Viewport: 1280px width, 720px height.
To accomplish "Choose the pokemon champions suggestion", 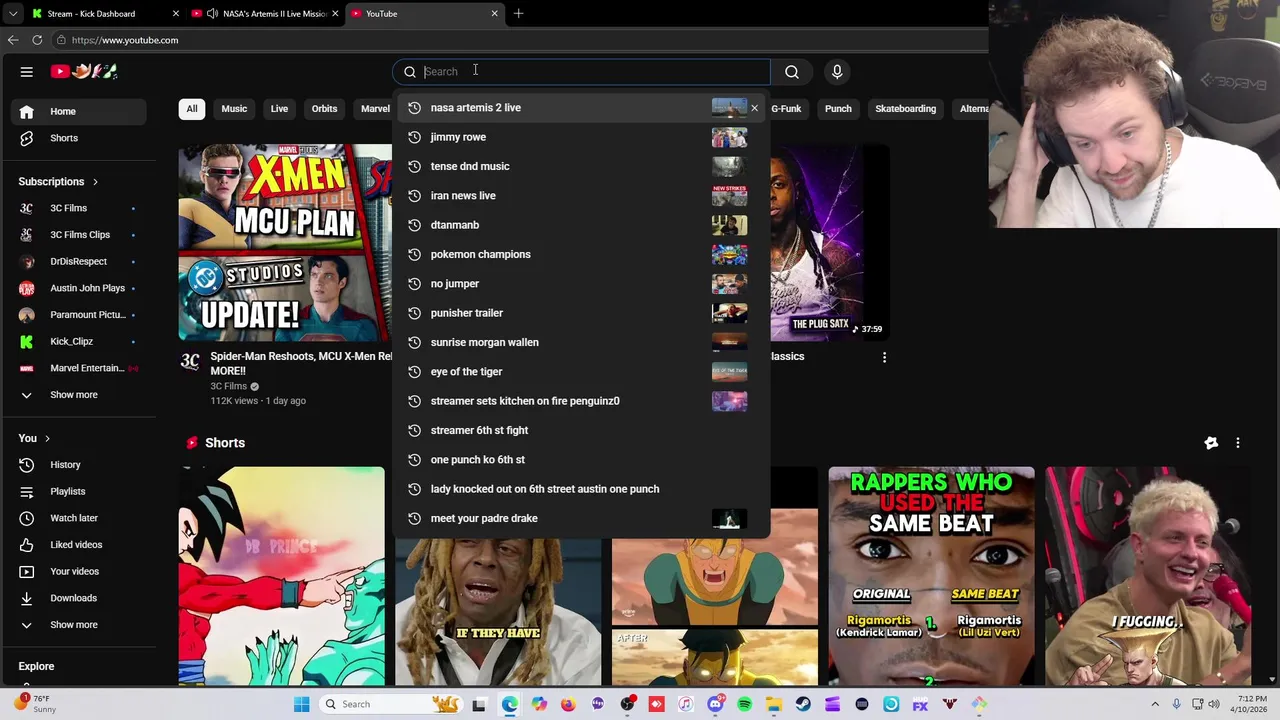I will 581,254.
